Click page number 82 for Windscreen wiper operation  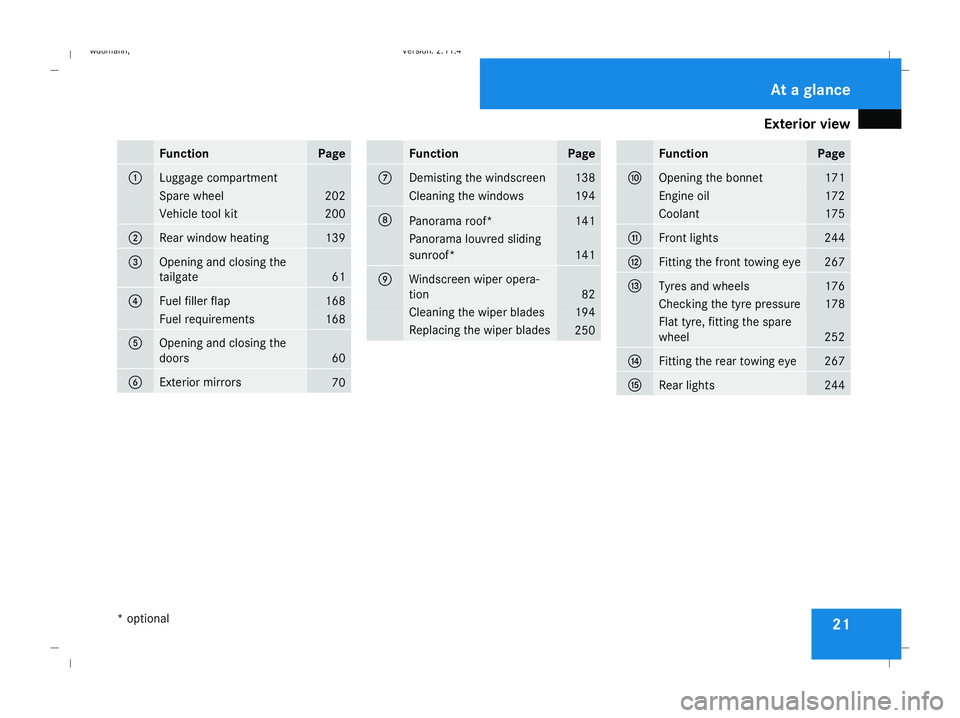588,294
